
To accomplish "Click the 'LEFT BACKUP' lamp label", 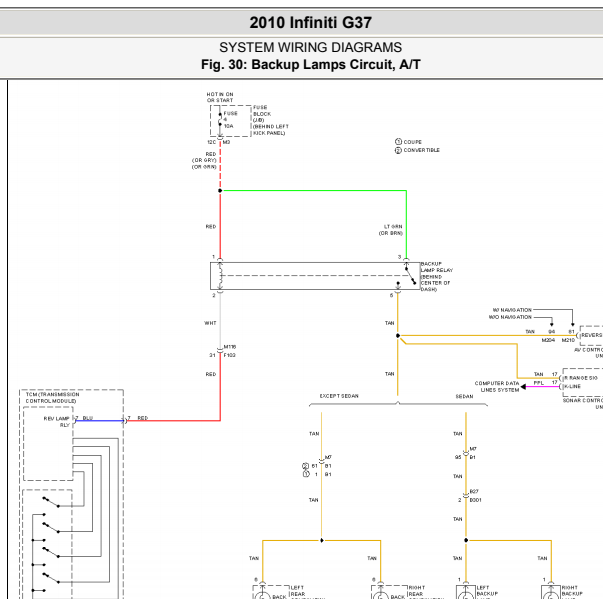I will coord(487,591).
